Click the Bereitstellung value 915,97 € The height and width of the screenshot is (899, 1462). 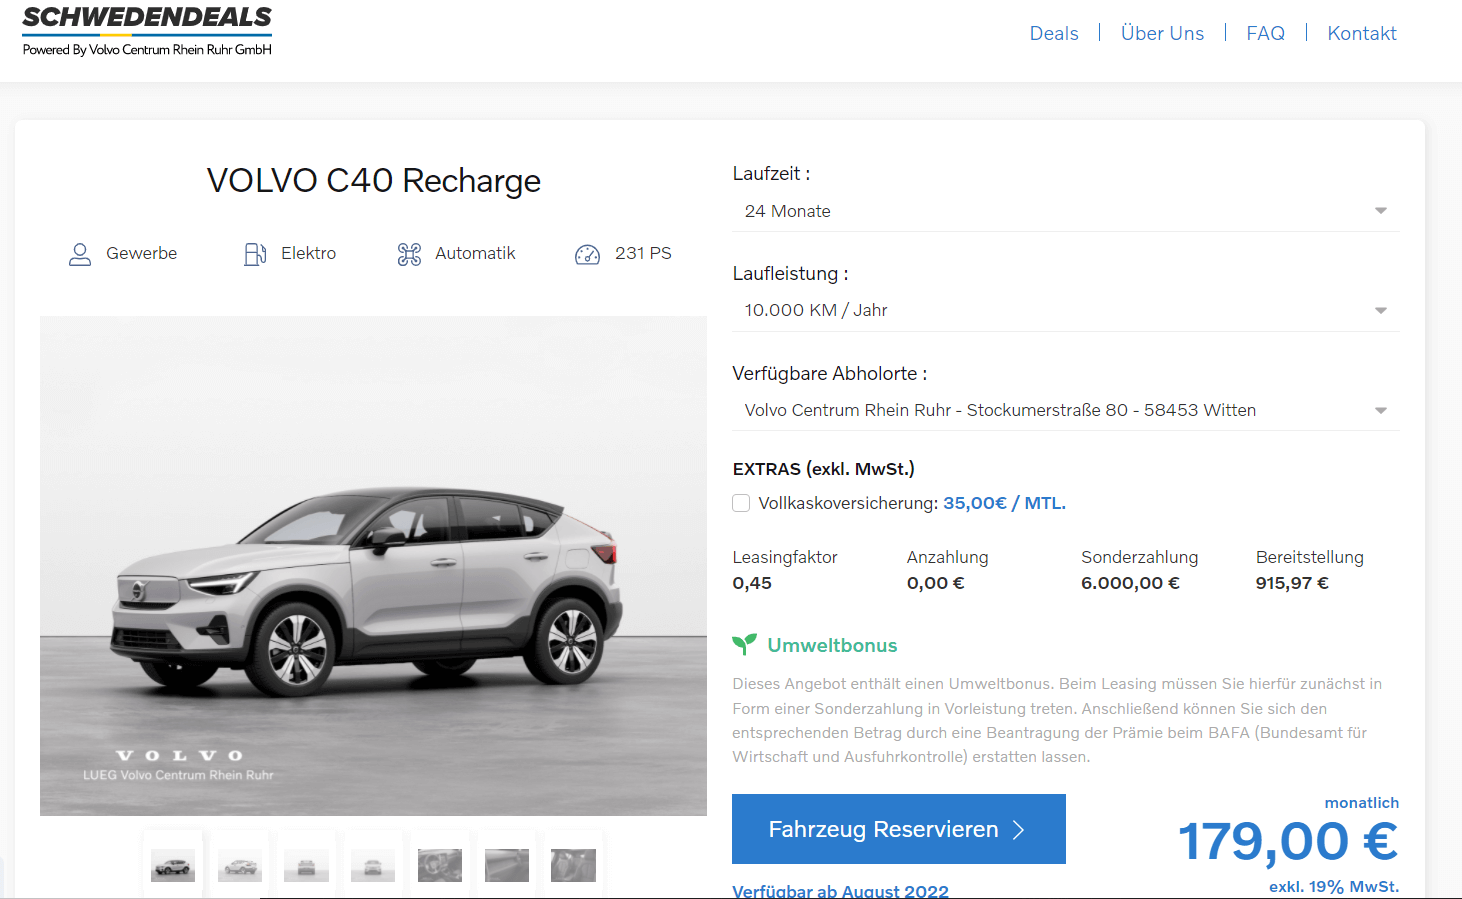tap(1292, 583)
